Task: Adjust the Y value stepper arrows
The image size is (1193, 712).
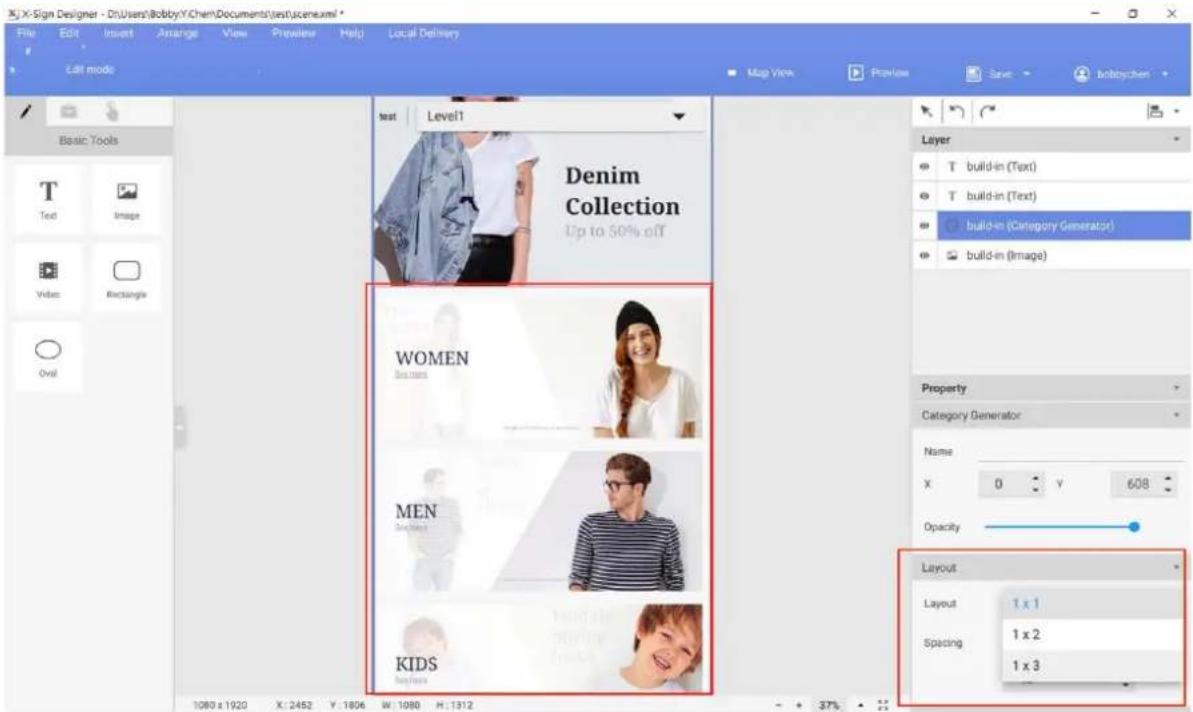Action: 1168,484
